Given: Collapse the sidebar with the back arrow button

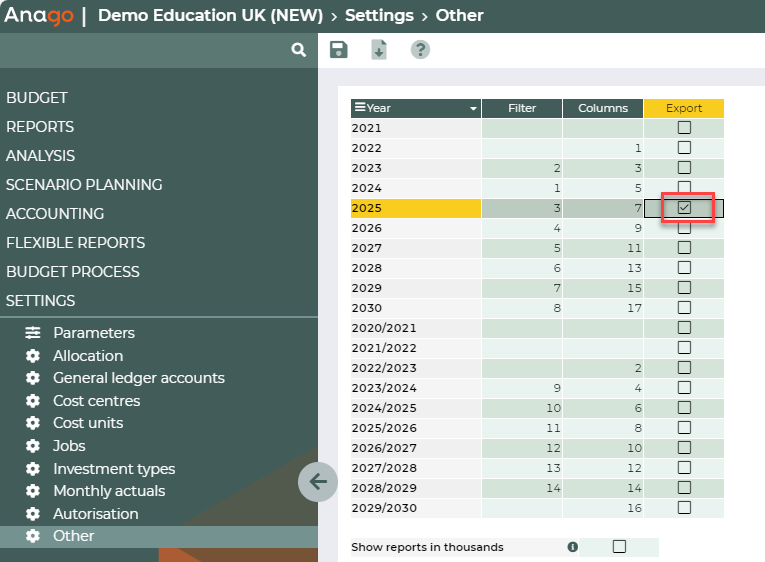Looking at the screenshot, I should pyautogui.click(x=318, y=482).
